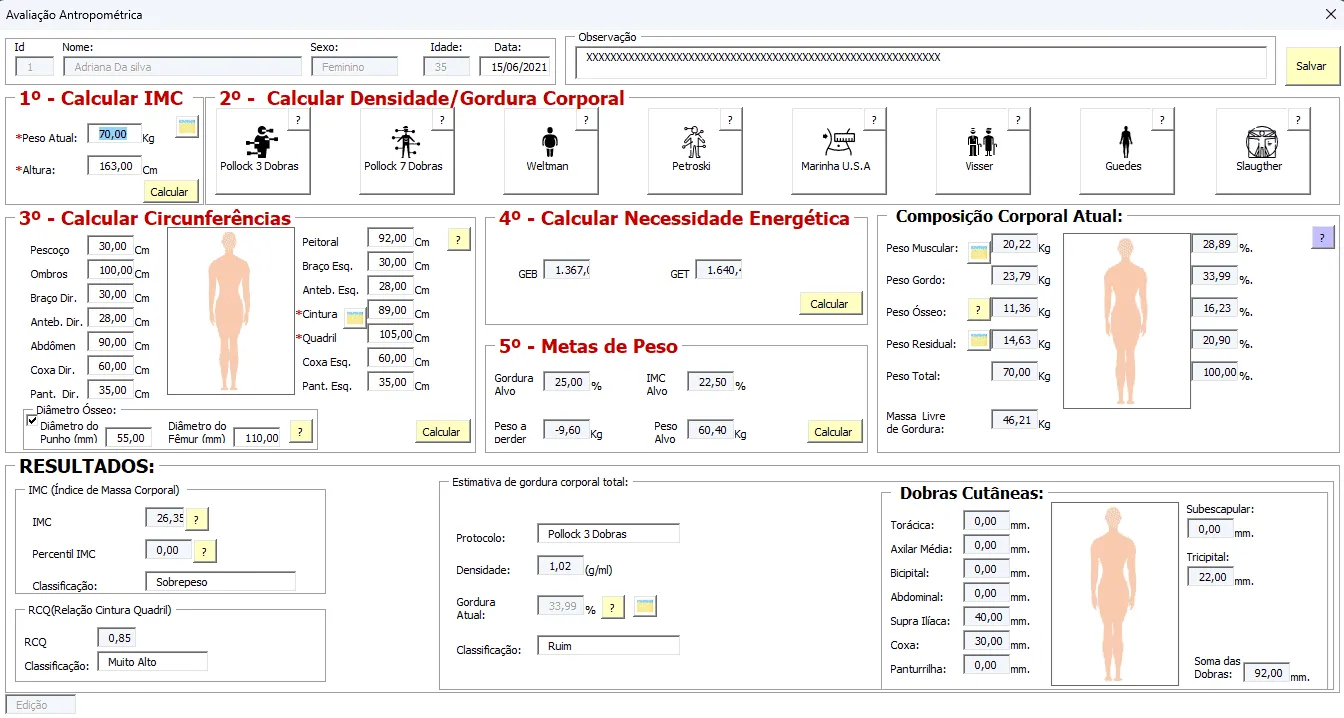The width and height of the screenshot is (1344, 718).
Task: Open help for Guedes protocol
Action: pyautogui.click(x=1163, y=120)
